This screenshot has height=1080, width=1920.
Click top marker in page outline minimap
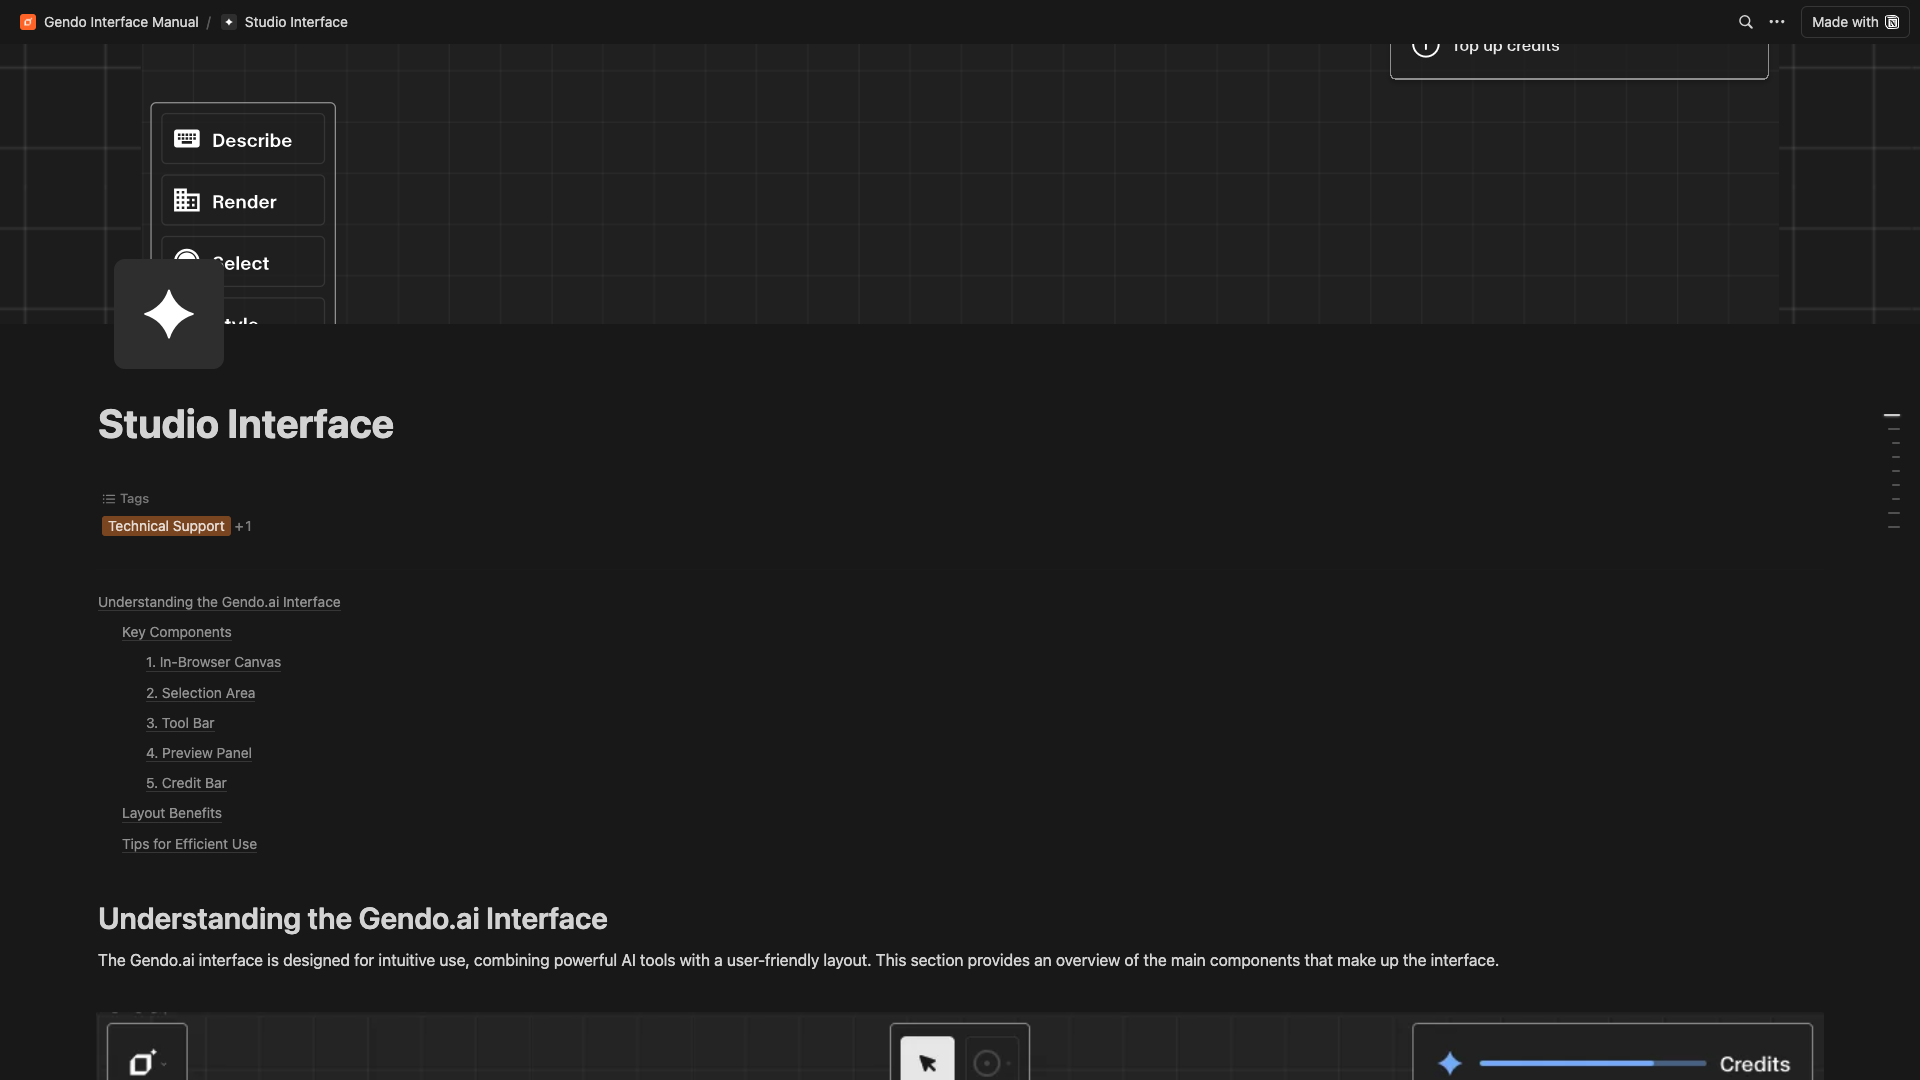point(1892,415)
